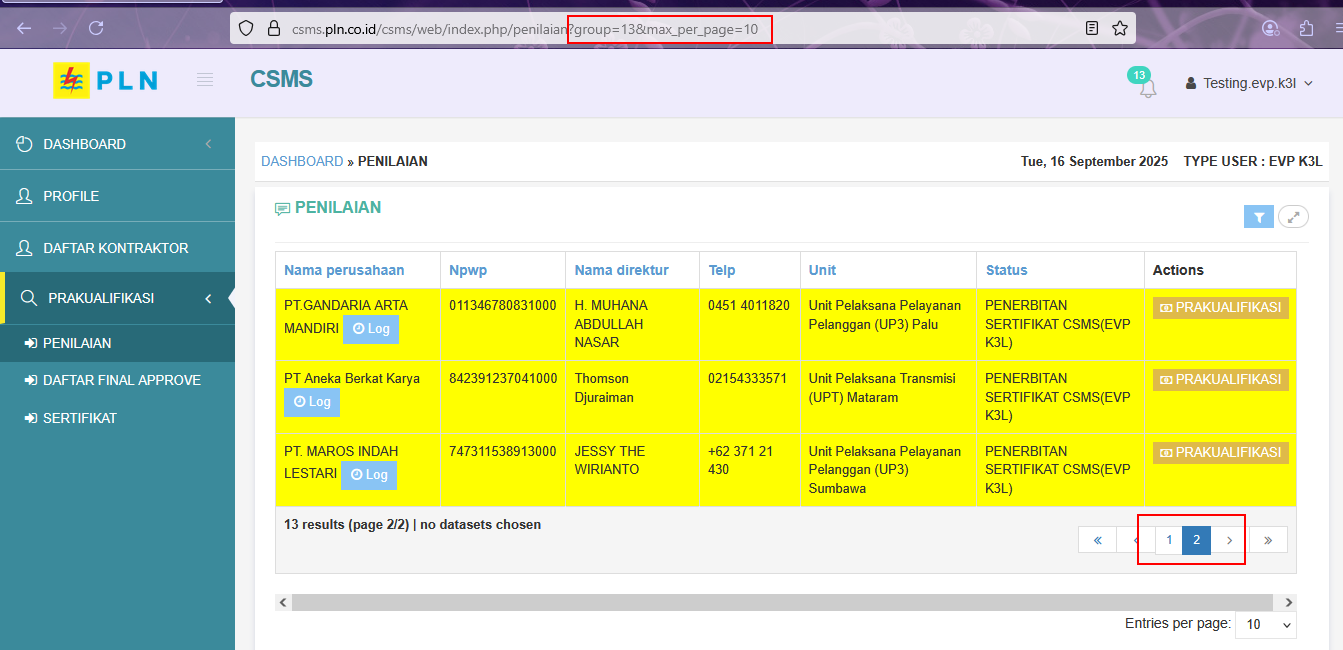Sort table by Nama perusahaan column
The height and width of the screenshot is (650, 1343).
tap(344, 270)
